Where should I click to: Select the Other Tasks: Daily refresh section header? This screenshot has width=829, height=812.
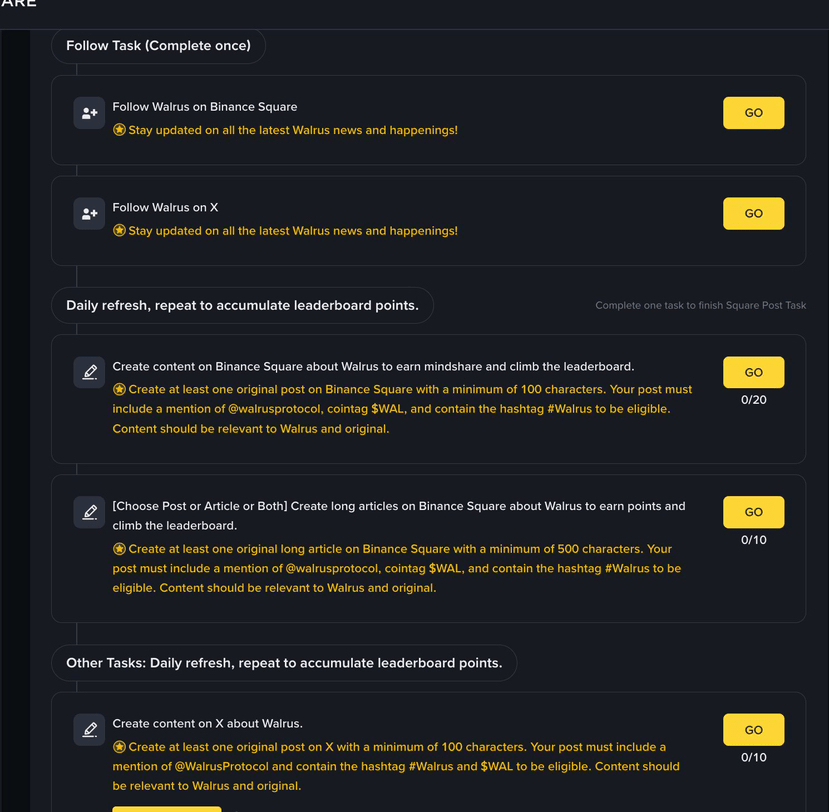[x=284, y=663]
